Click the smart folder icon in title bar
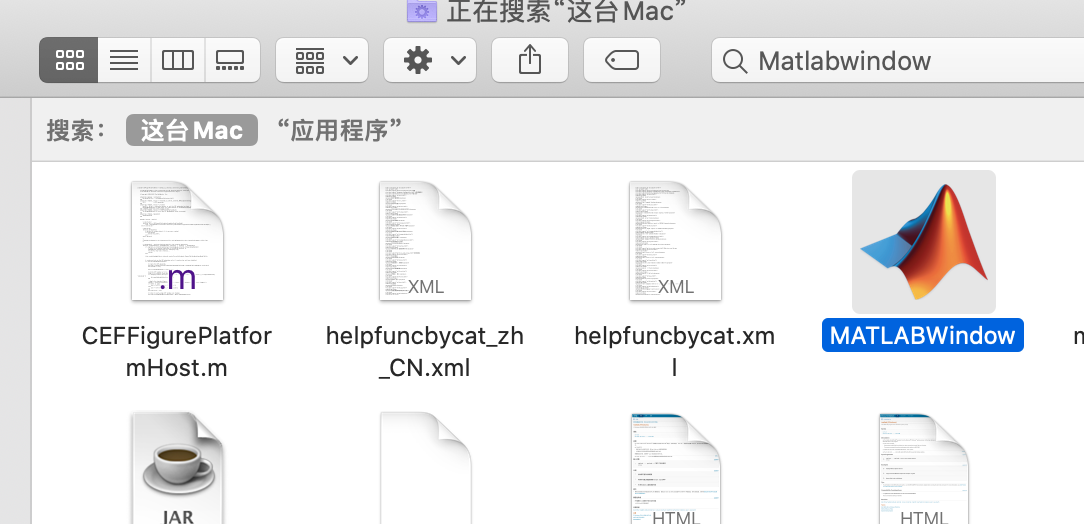The image size is (1084, 524). [422, 10]
